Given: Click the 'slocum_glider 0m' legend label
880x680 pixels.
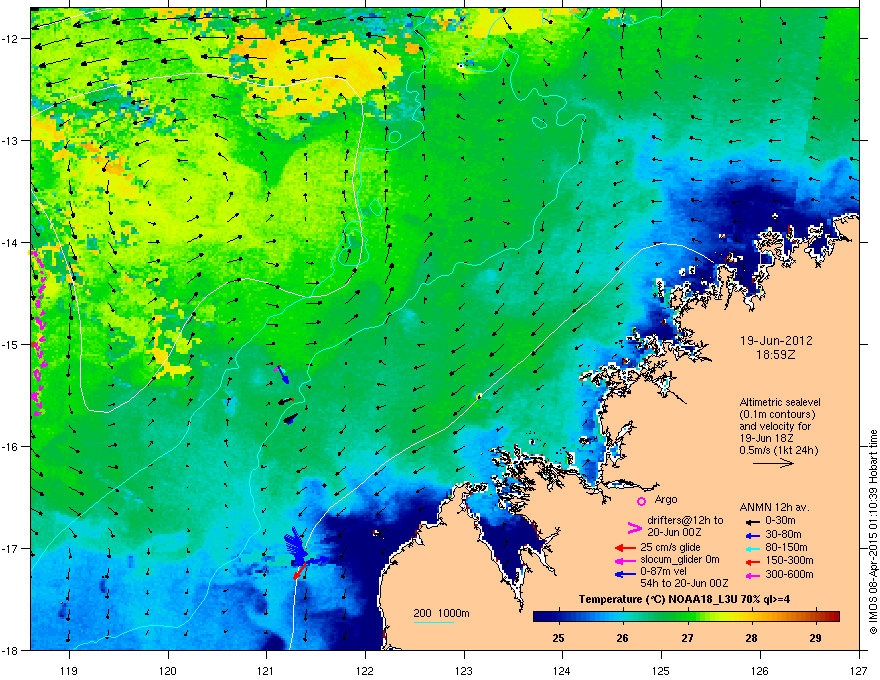Looking at the screenshot, I should pos(680,560).
